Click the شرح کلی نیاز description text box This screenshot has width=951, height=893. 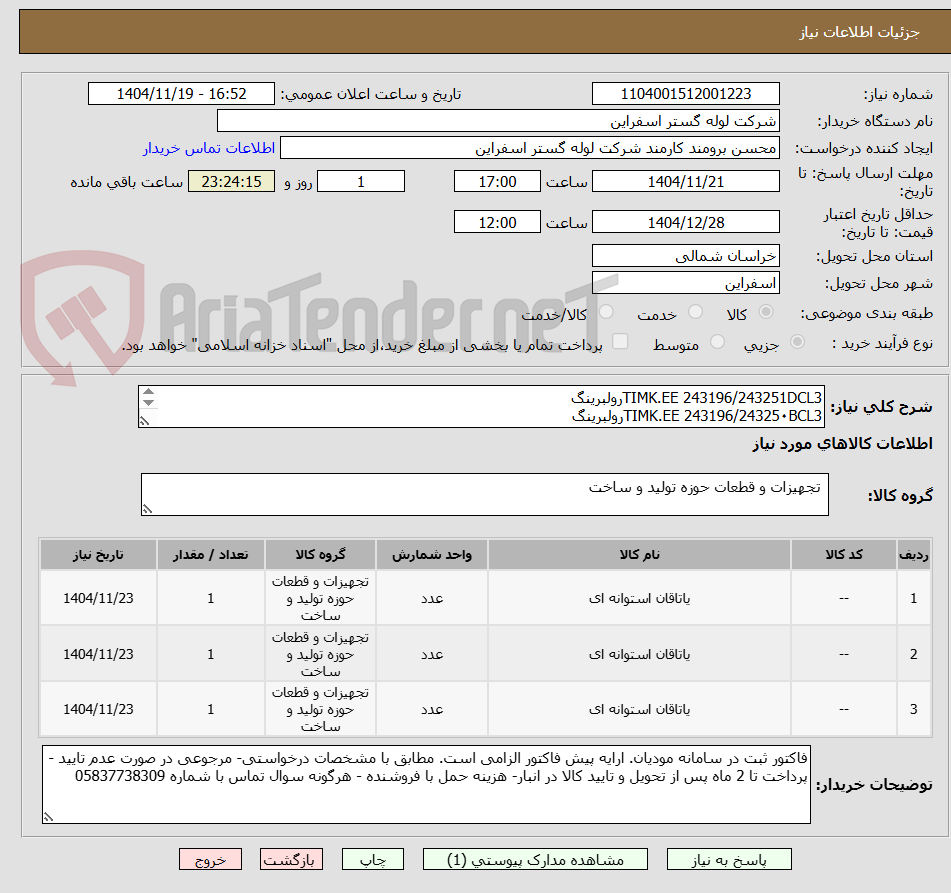[x=481, y=406]
